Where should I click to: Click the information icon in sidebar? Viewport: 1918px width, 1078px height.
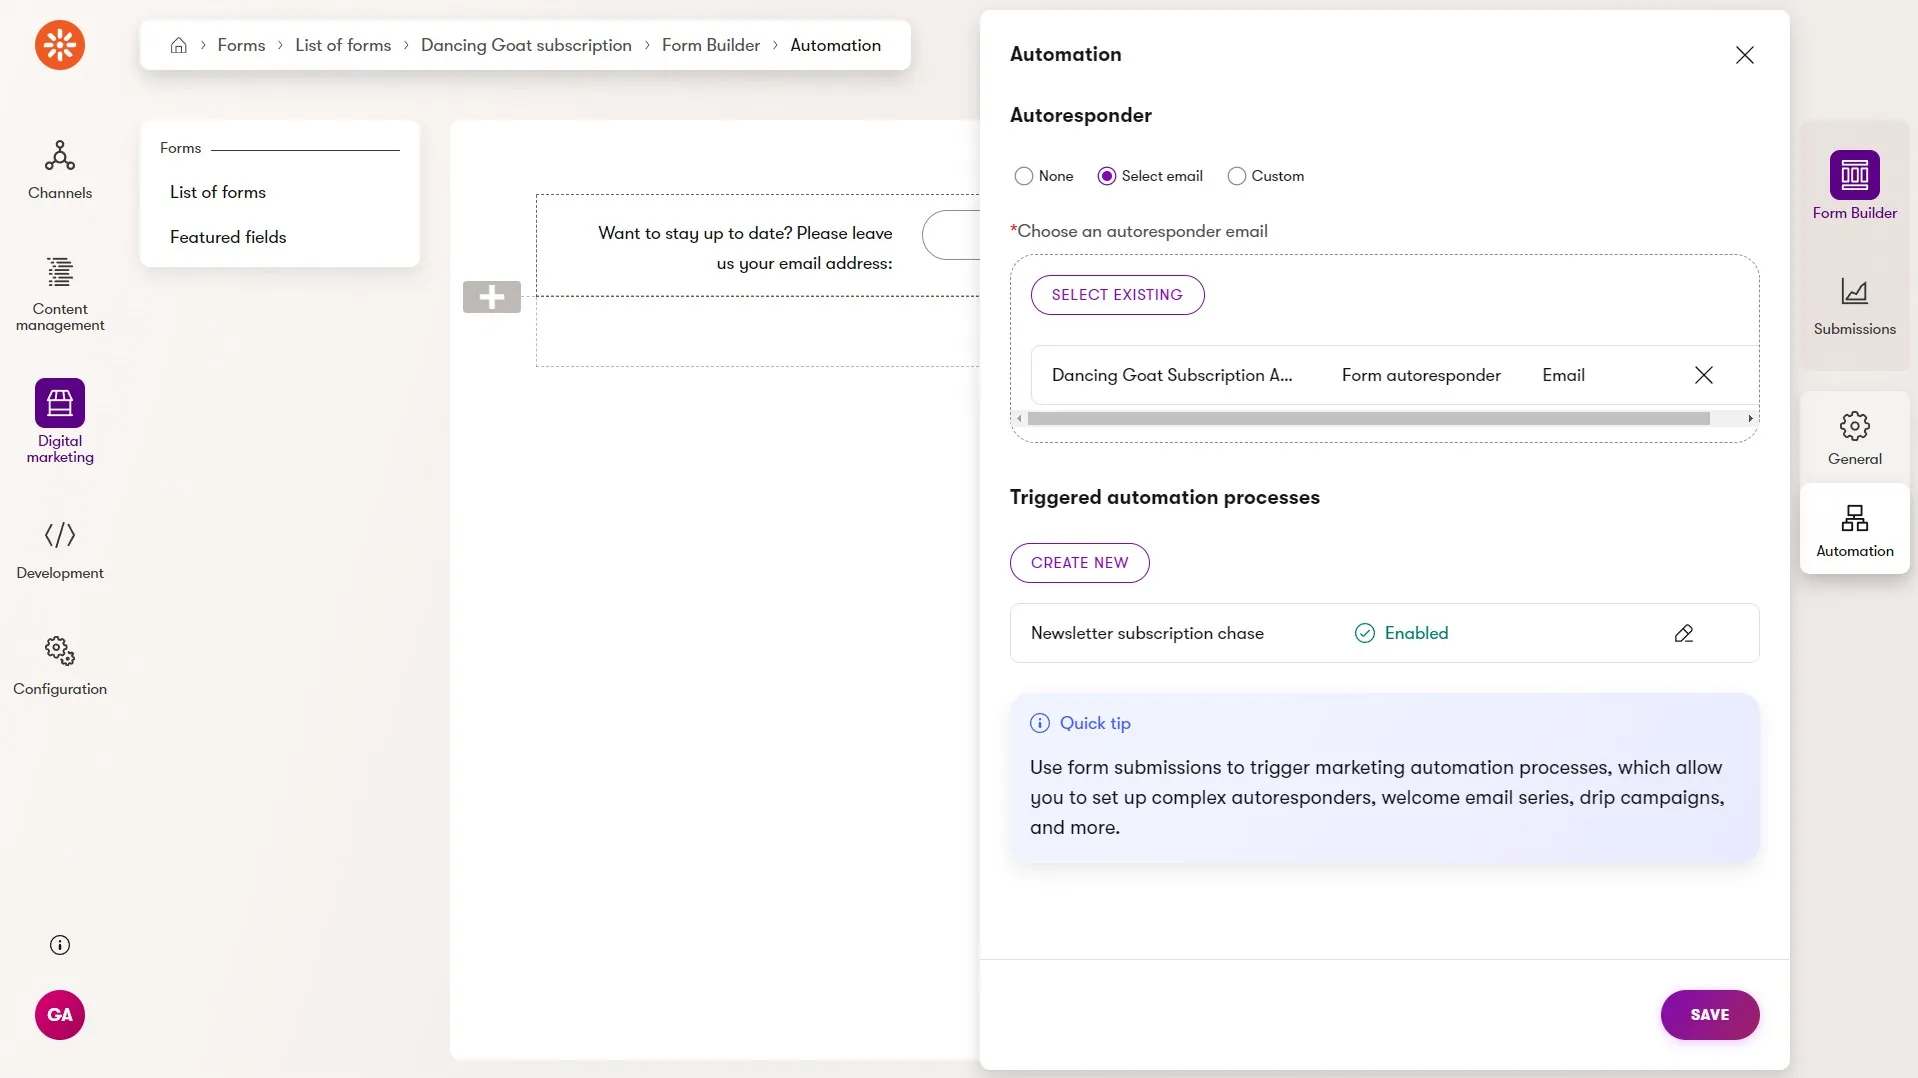tap(60, 945)
